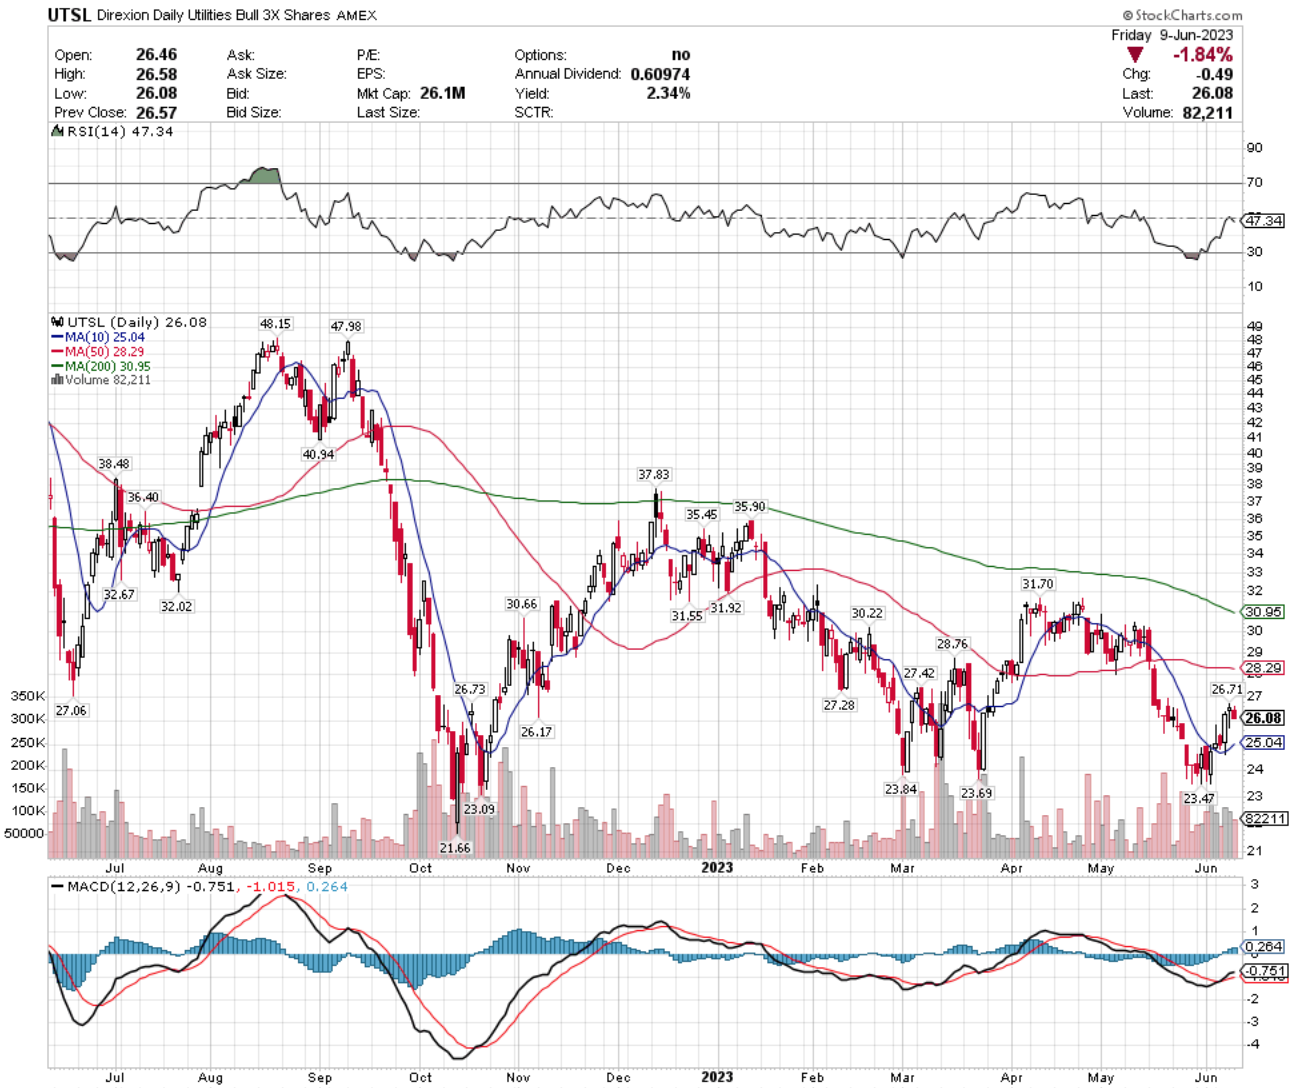Select the -1.84% percent change value

(x=1202, y=55)
